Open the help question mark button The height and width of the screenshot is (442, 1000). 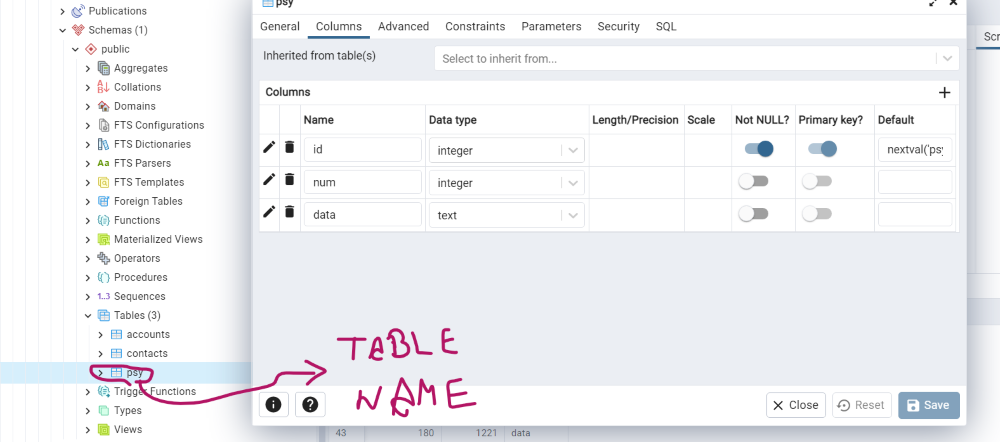(310, 405)
